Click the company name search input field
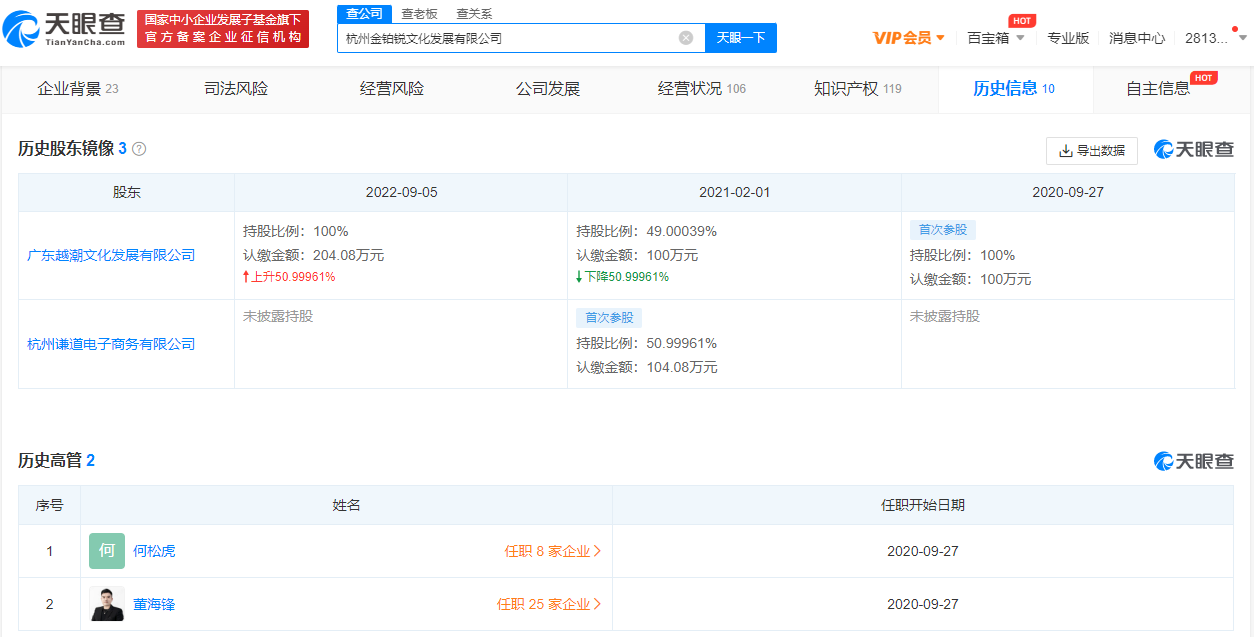Image resolution: width=1254 pixels, height=637 pixels. (x=508, y=38)
